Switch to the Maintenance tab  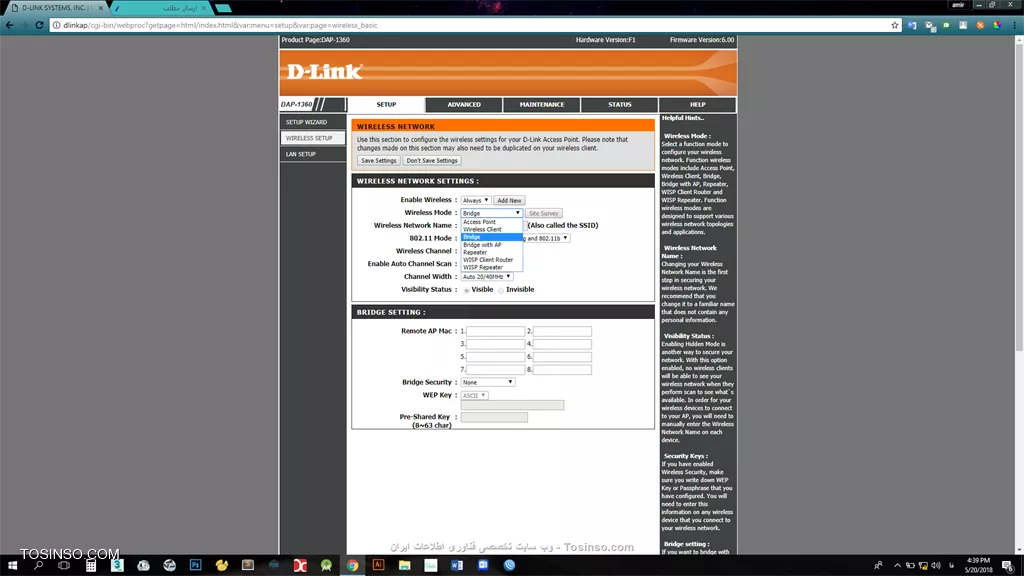tap(541, 104)
